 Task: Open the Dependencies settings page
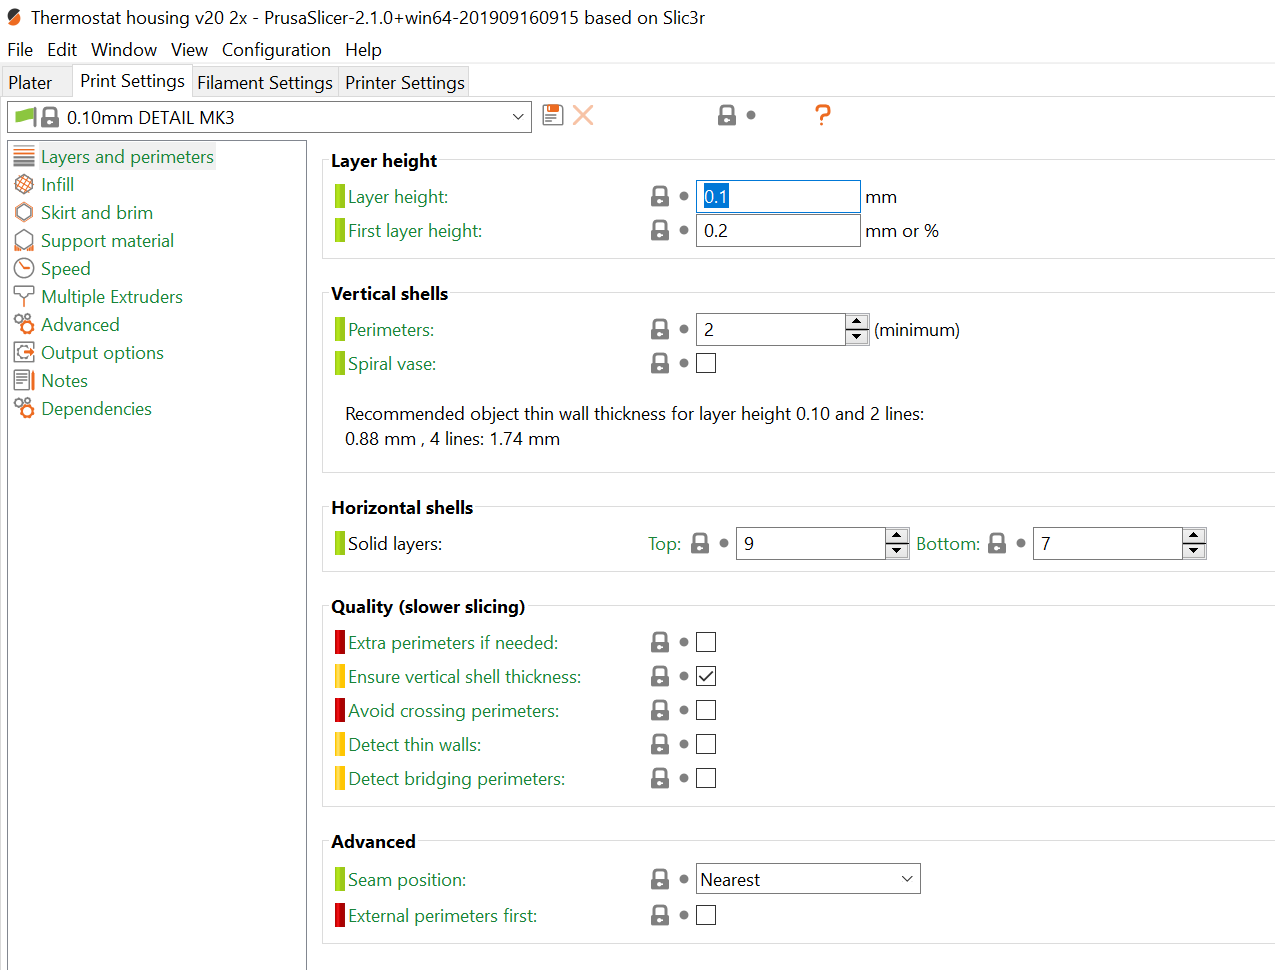pos(96,409)
